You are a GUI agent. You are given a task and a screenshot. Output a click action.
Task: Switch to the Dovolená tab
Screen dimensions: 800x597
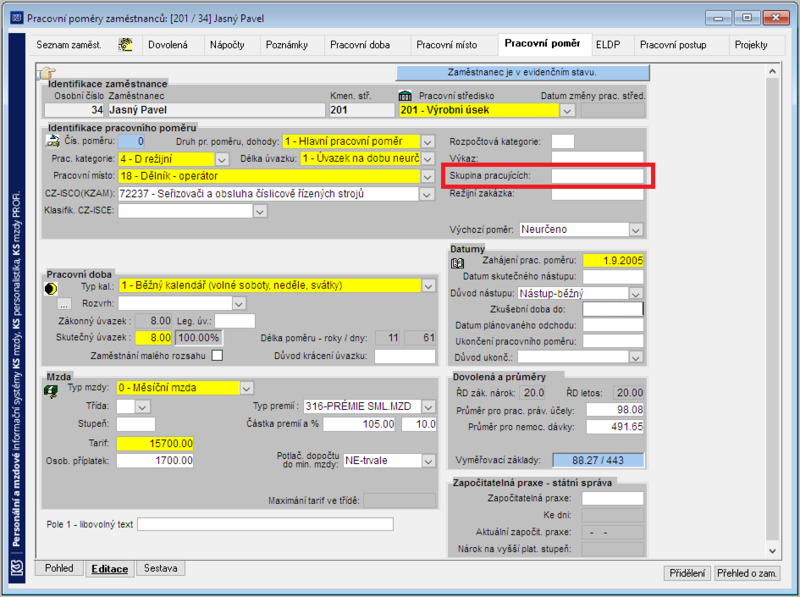pos(168,45)
